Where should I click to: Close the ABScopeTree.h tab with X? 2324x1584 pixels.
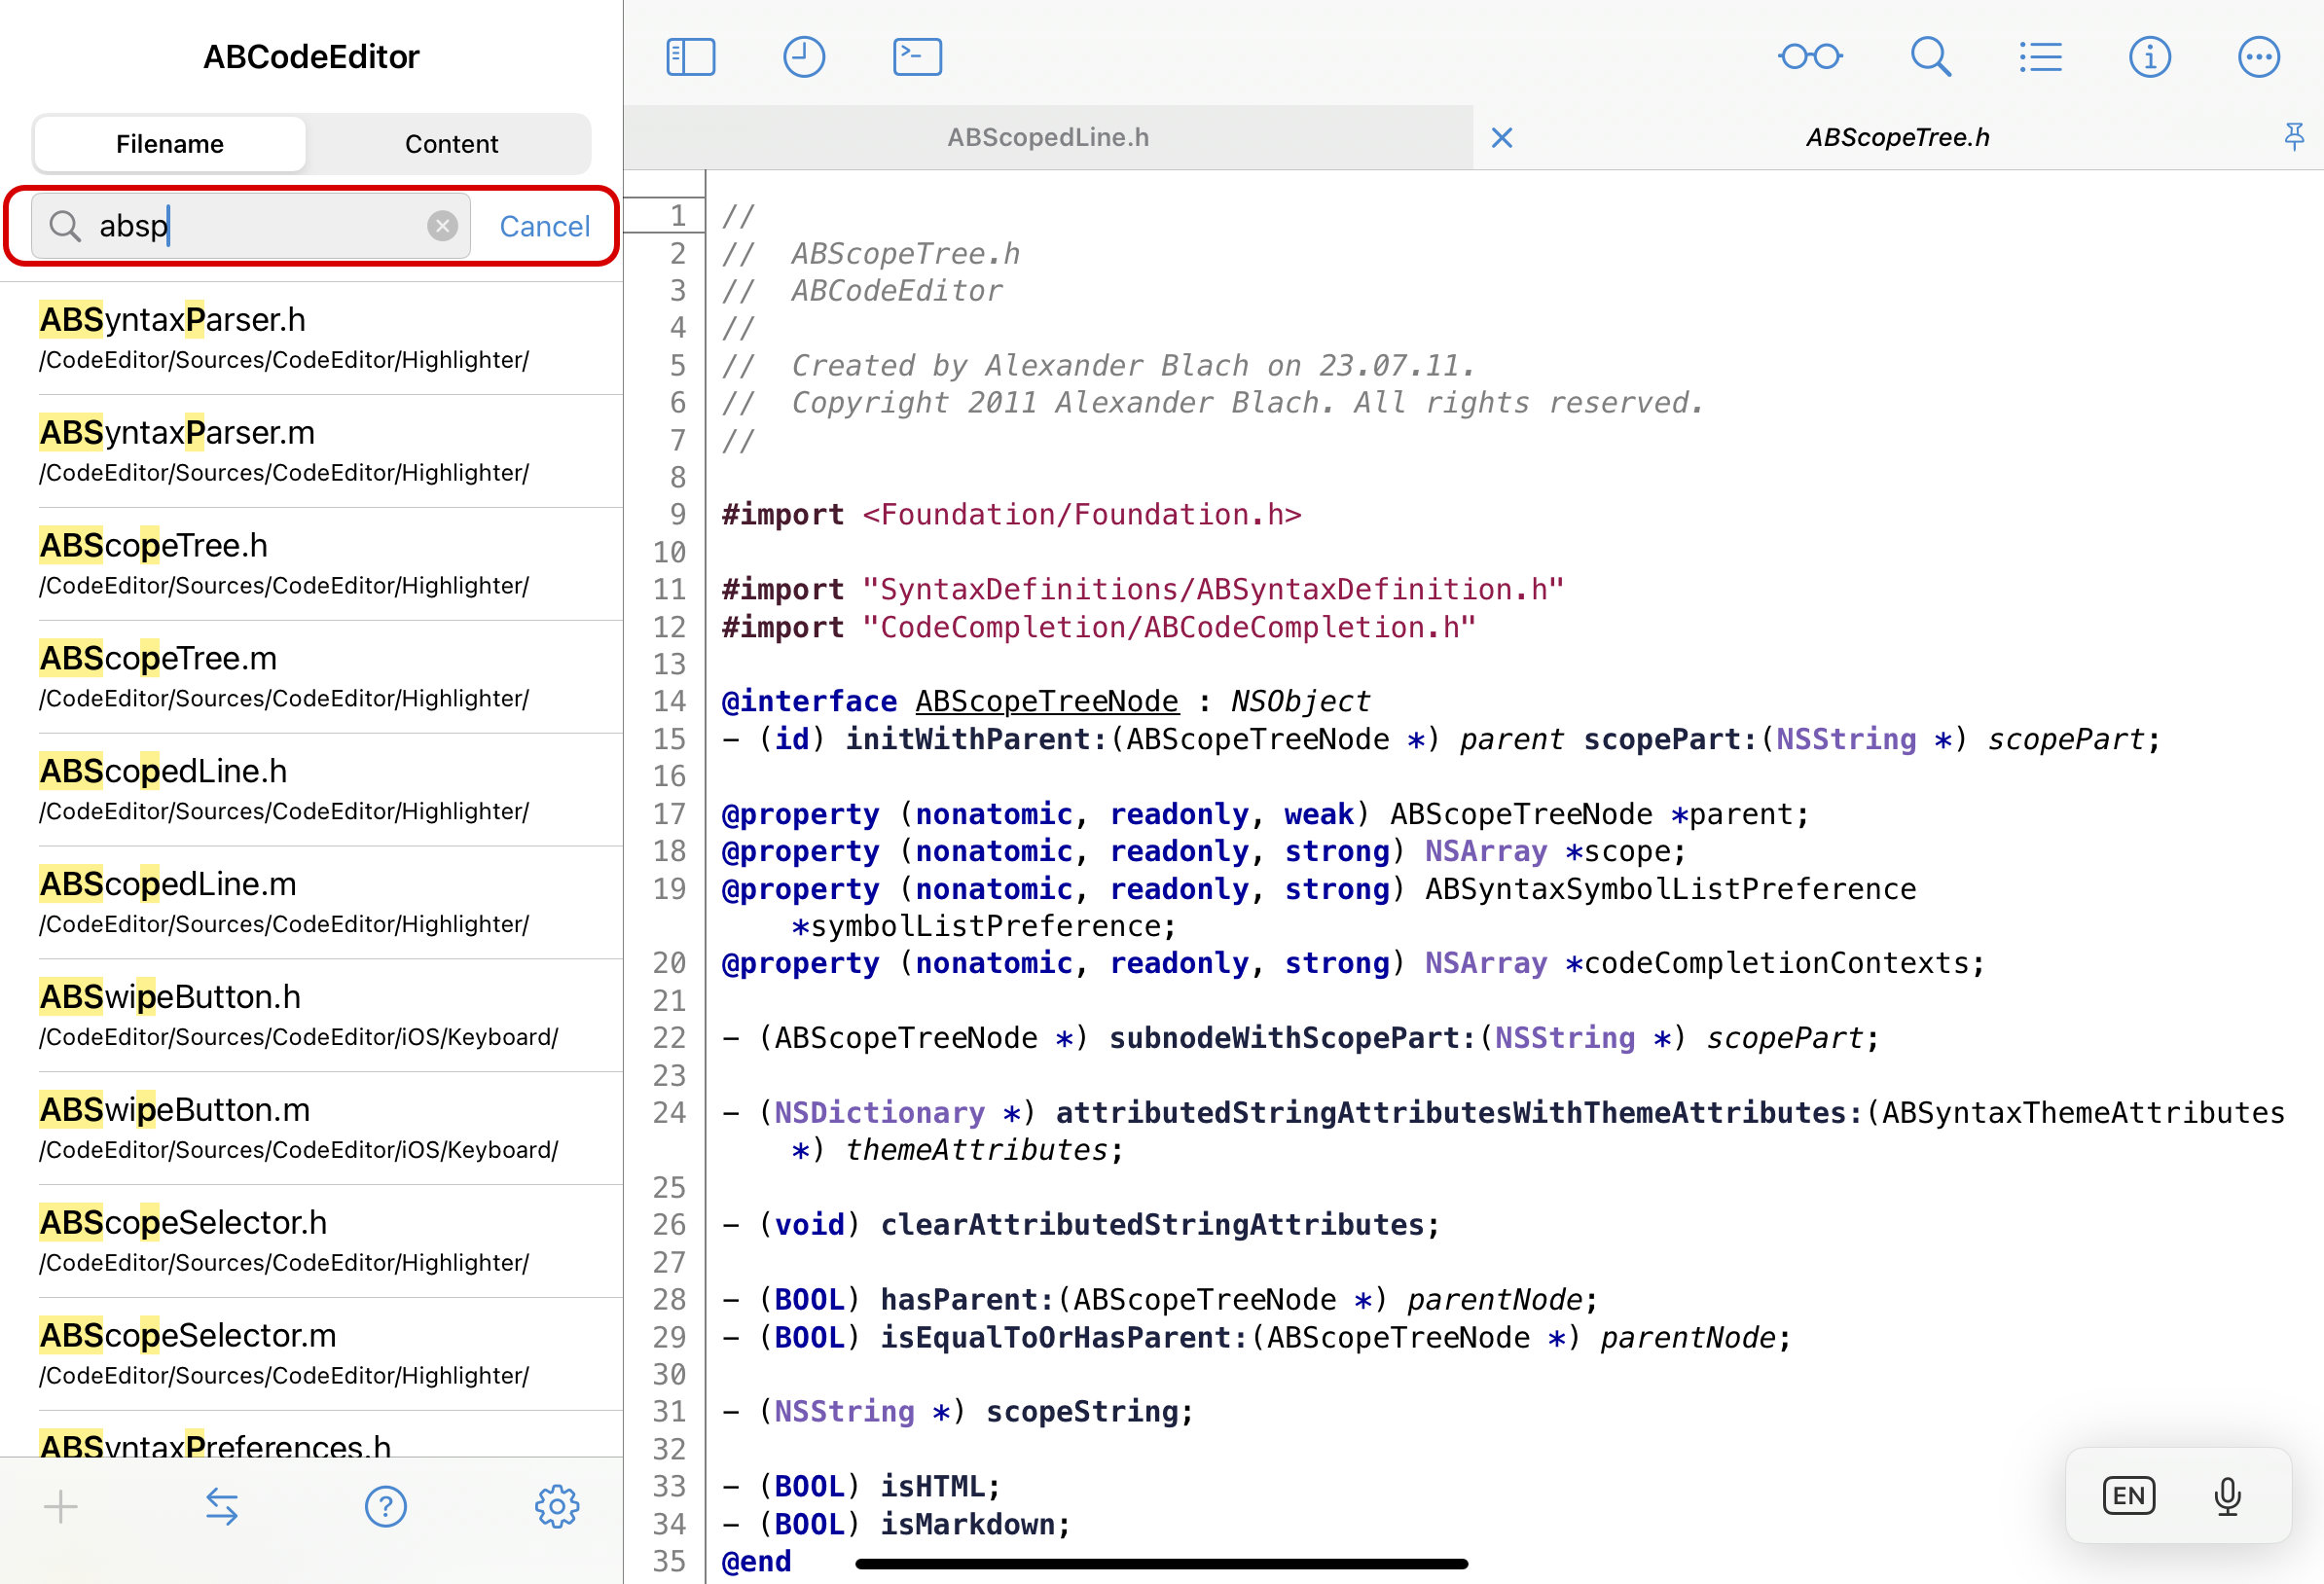tap(1501, 137)
